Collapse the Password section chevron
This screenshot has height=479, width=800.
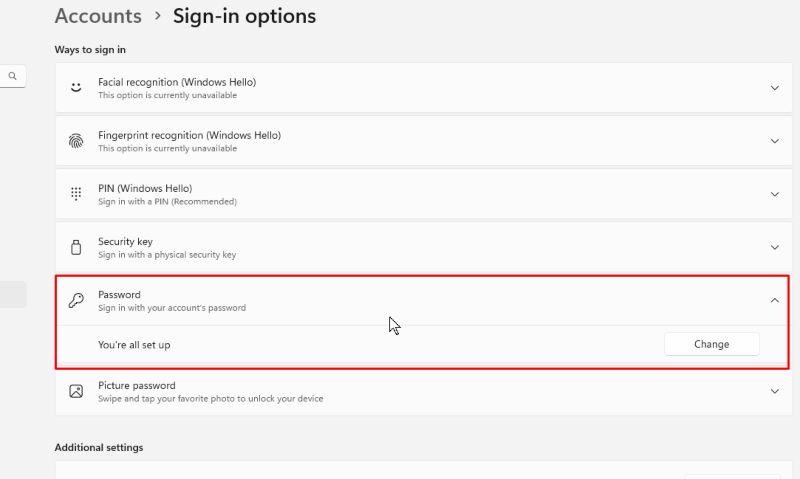pos(774,300)
